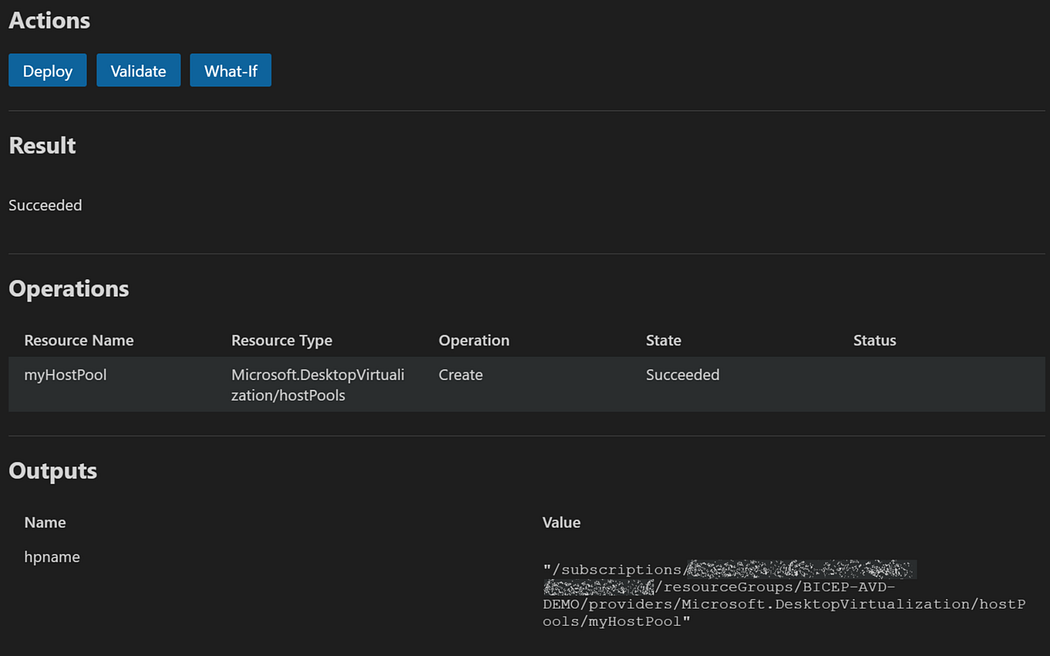Click the Succeeded state cell in Operations
Viewport: 1050px width, 656px height.
[x=683, y=375]
